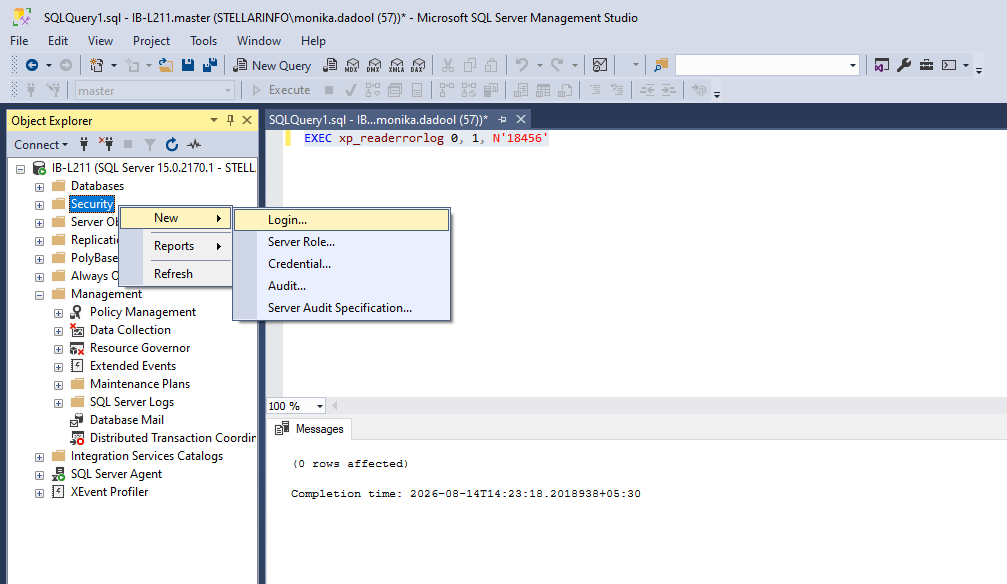Image resolution: width=1007 pixels, height=584 pixels.
Task: Select the XEvent Profiler item
Action: click(109, 491)
